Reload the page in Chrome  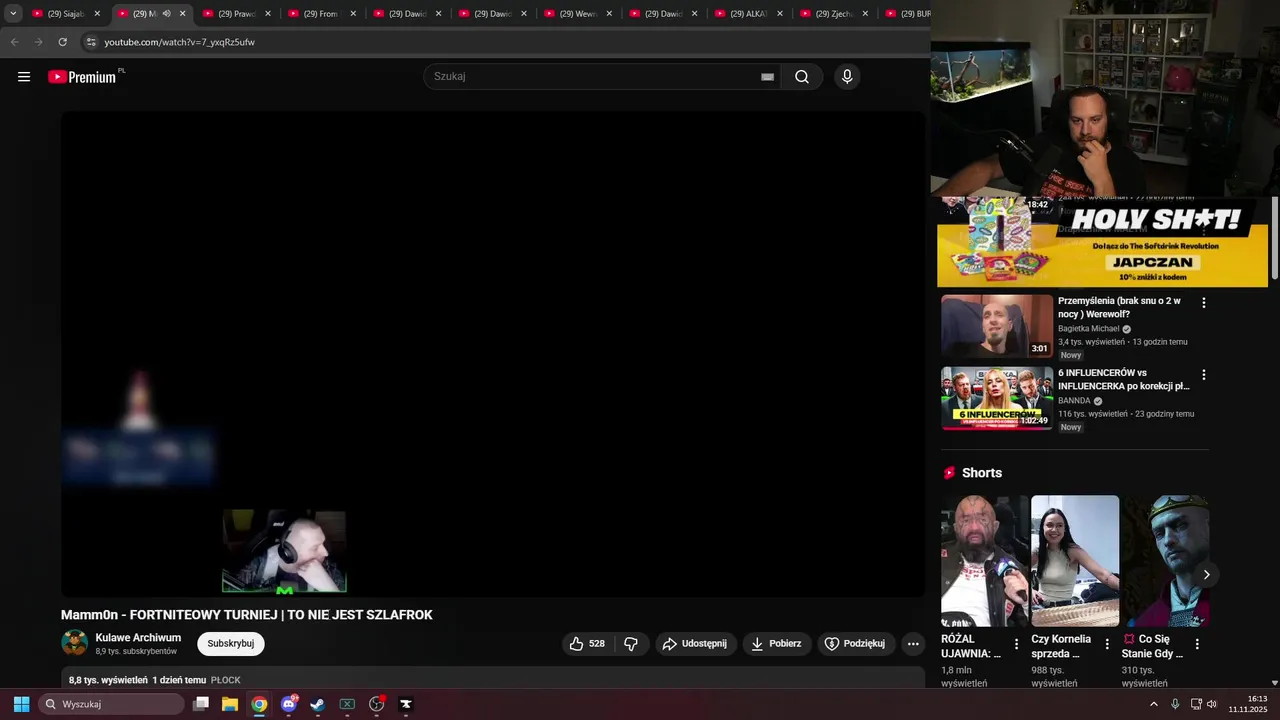62,42
